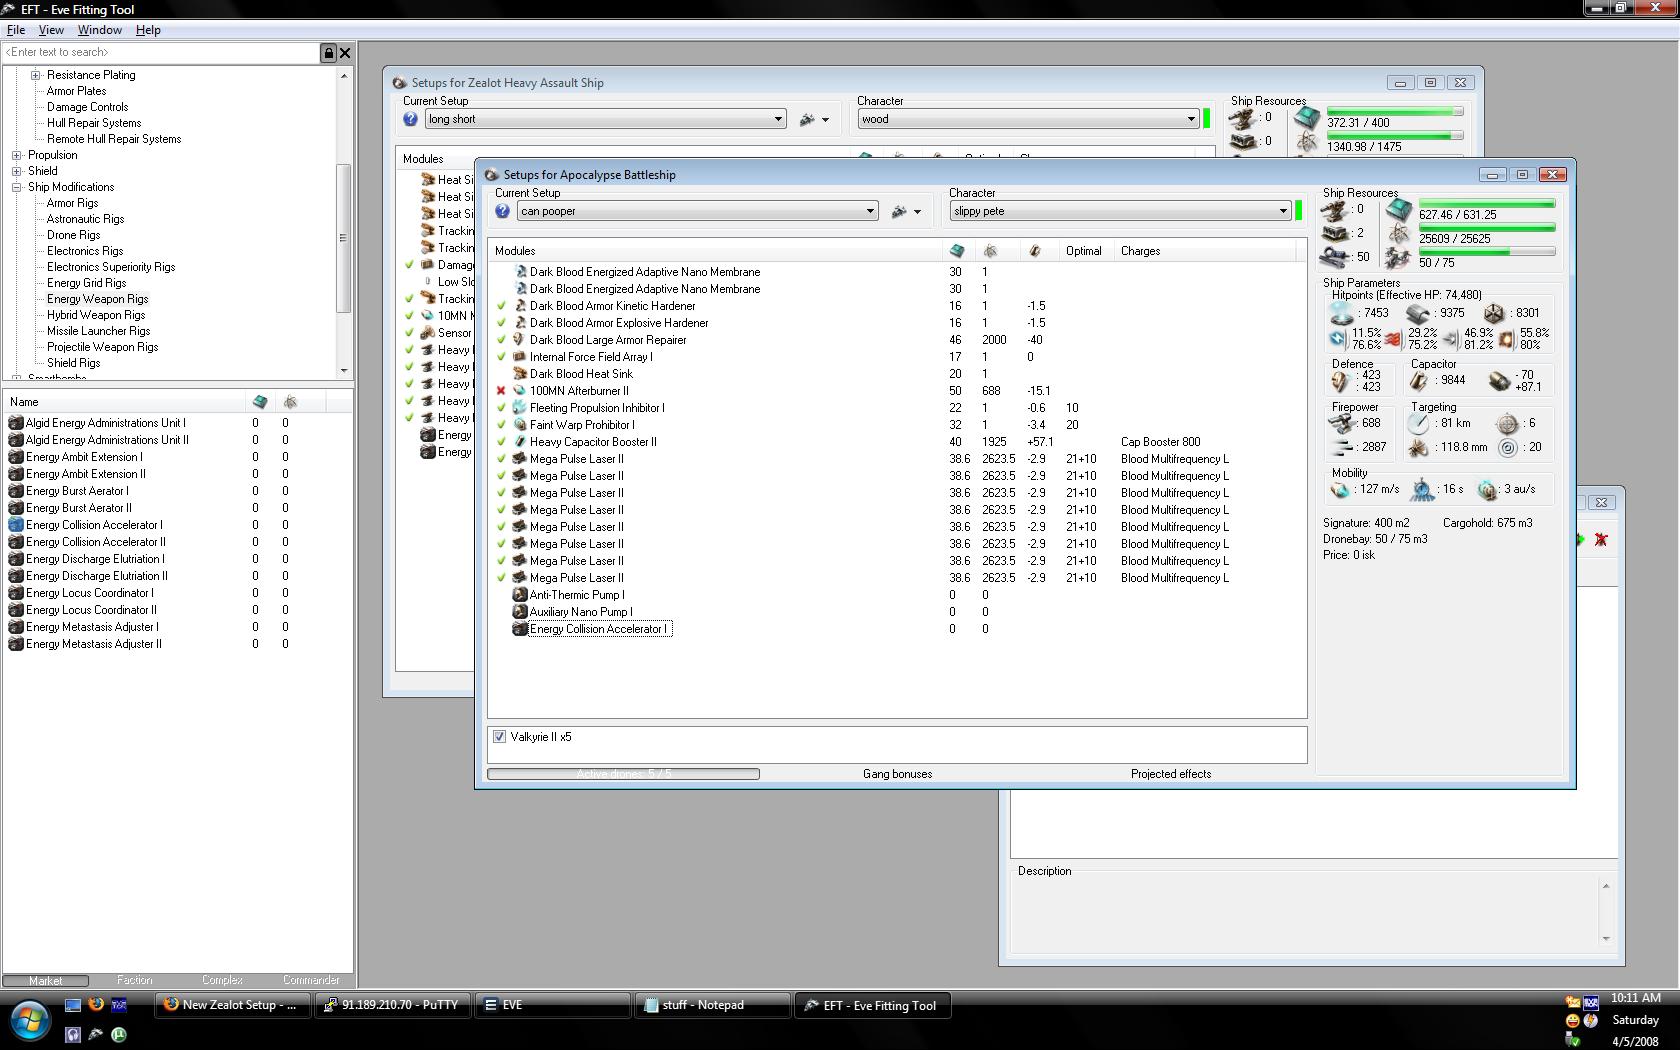The image size is (1680, 1050).
Task: Click the CPU usage bar showing 627.46 / 631.25
Action: (1487, 204)
